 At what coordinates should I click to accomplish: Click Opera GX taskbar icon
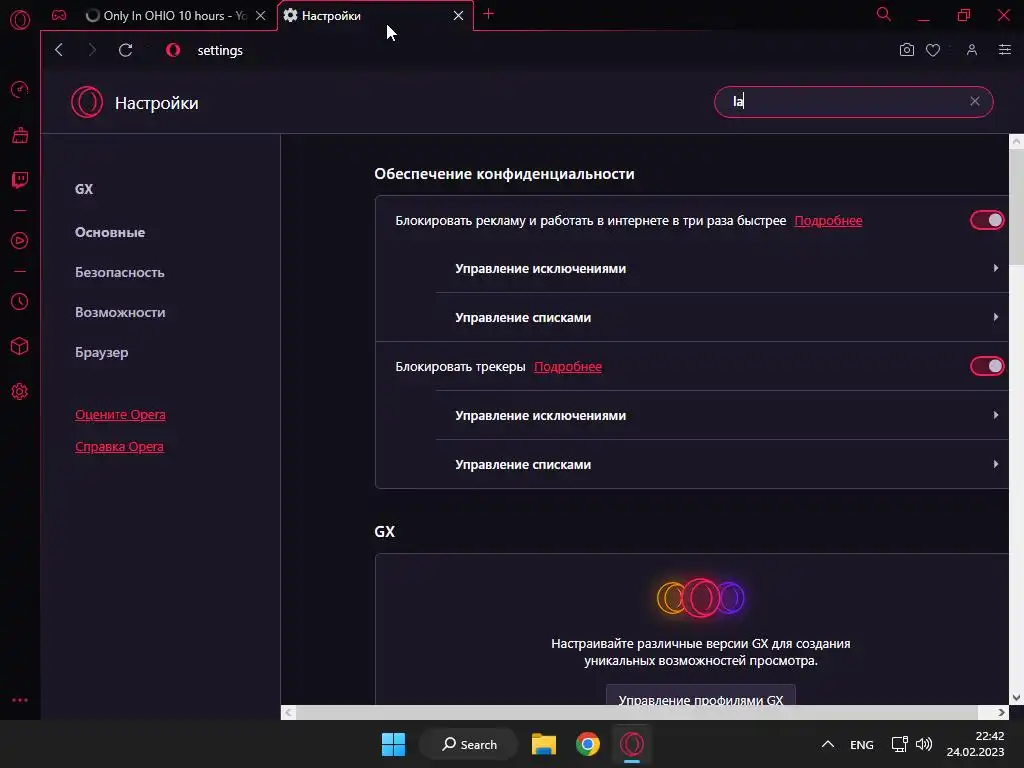click(x=632, y=744)
